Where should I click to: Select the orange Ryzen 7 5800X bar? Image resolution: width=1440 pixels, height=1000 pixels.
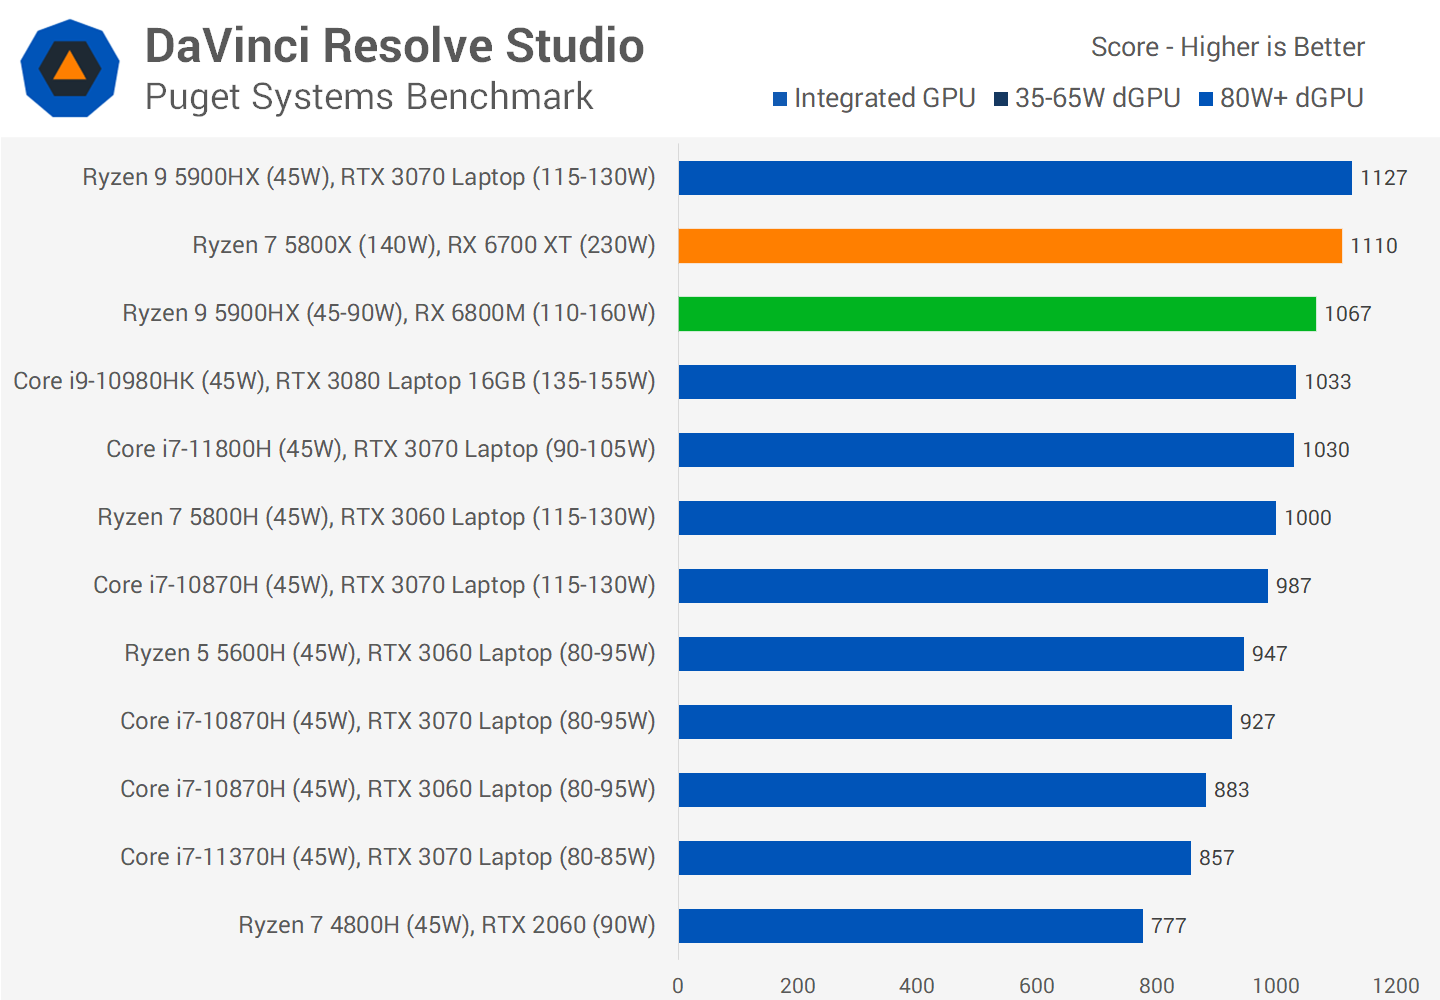click(1010, 246)
